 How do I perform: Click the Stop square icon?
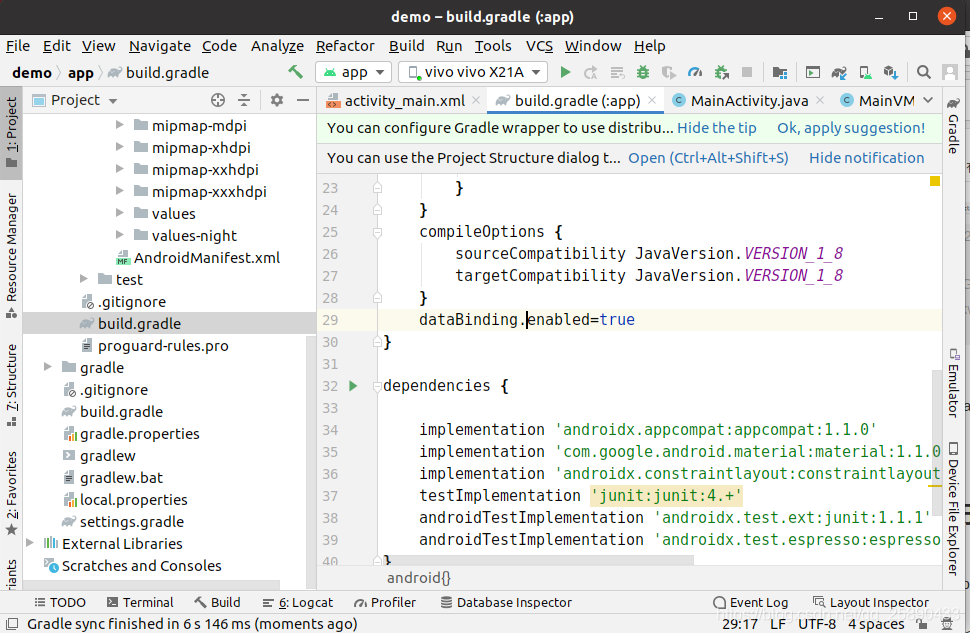coord(747,72)
